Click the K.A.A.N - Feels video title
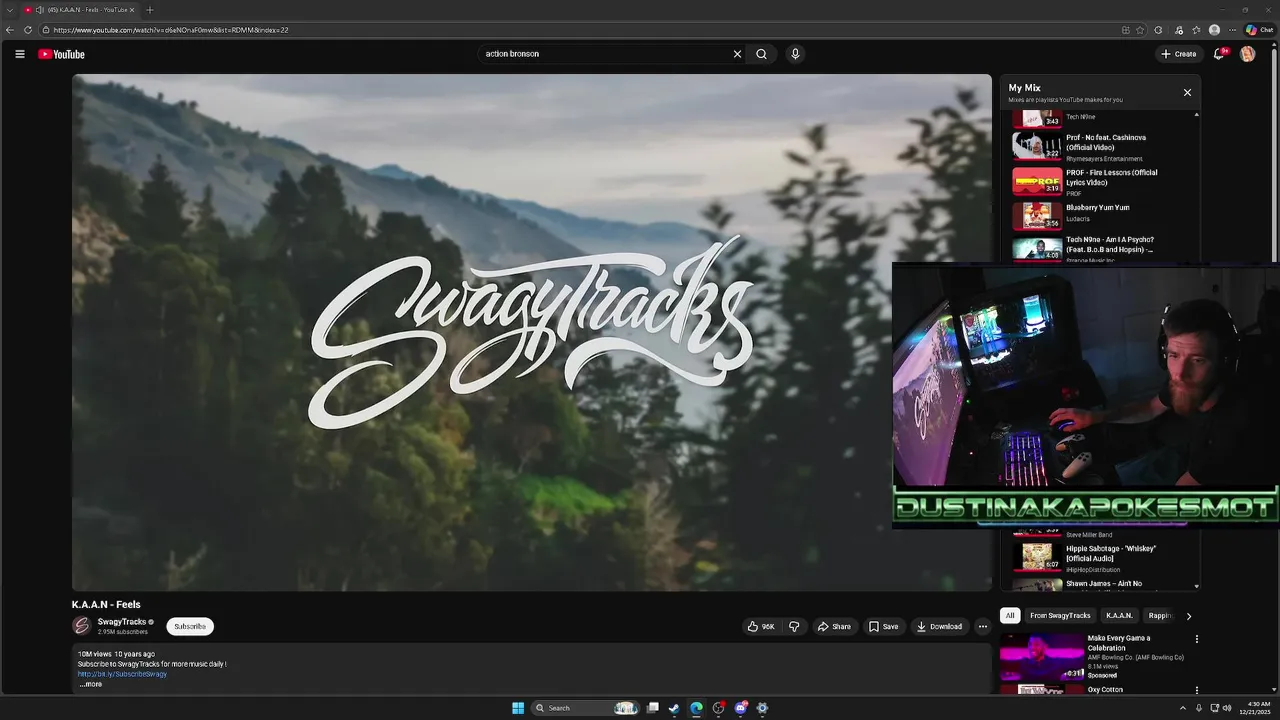The width and height of the screenshot is (1280, 720). coord(106,605)
